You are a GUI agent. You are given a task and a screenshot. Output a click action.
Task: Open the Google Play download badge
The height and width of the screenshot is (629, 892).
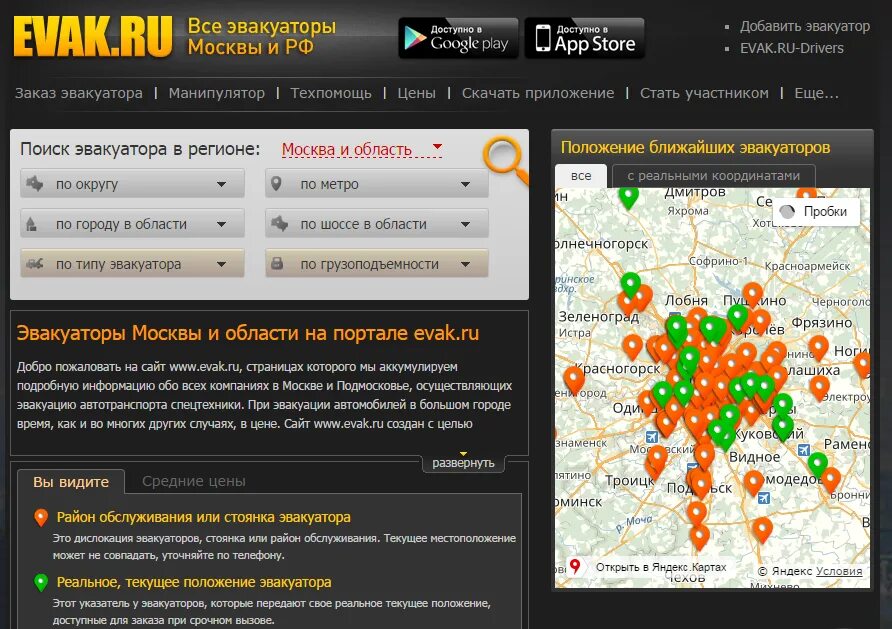459,38
